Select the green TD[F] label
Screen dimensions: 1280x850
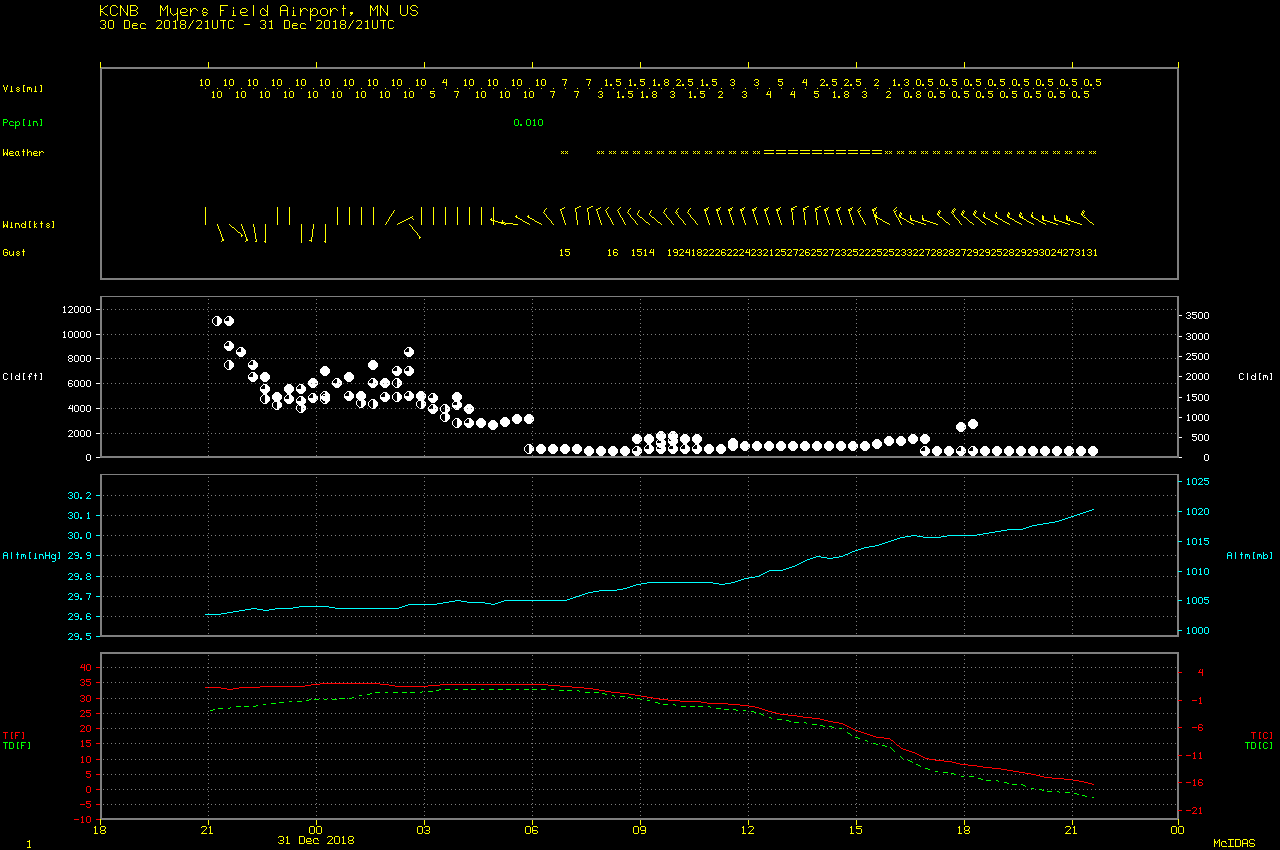click(16, 745)
